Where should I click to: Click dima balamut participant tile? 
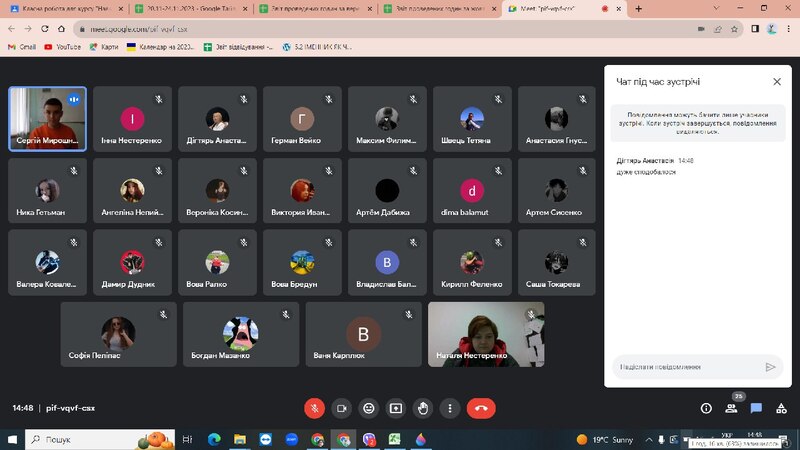click(472, 191)
